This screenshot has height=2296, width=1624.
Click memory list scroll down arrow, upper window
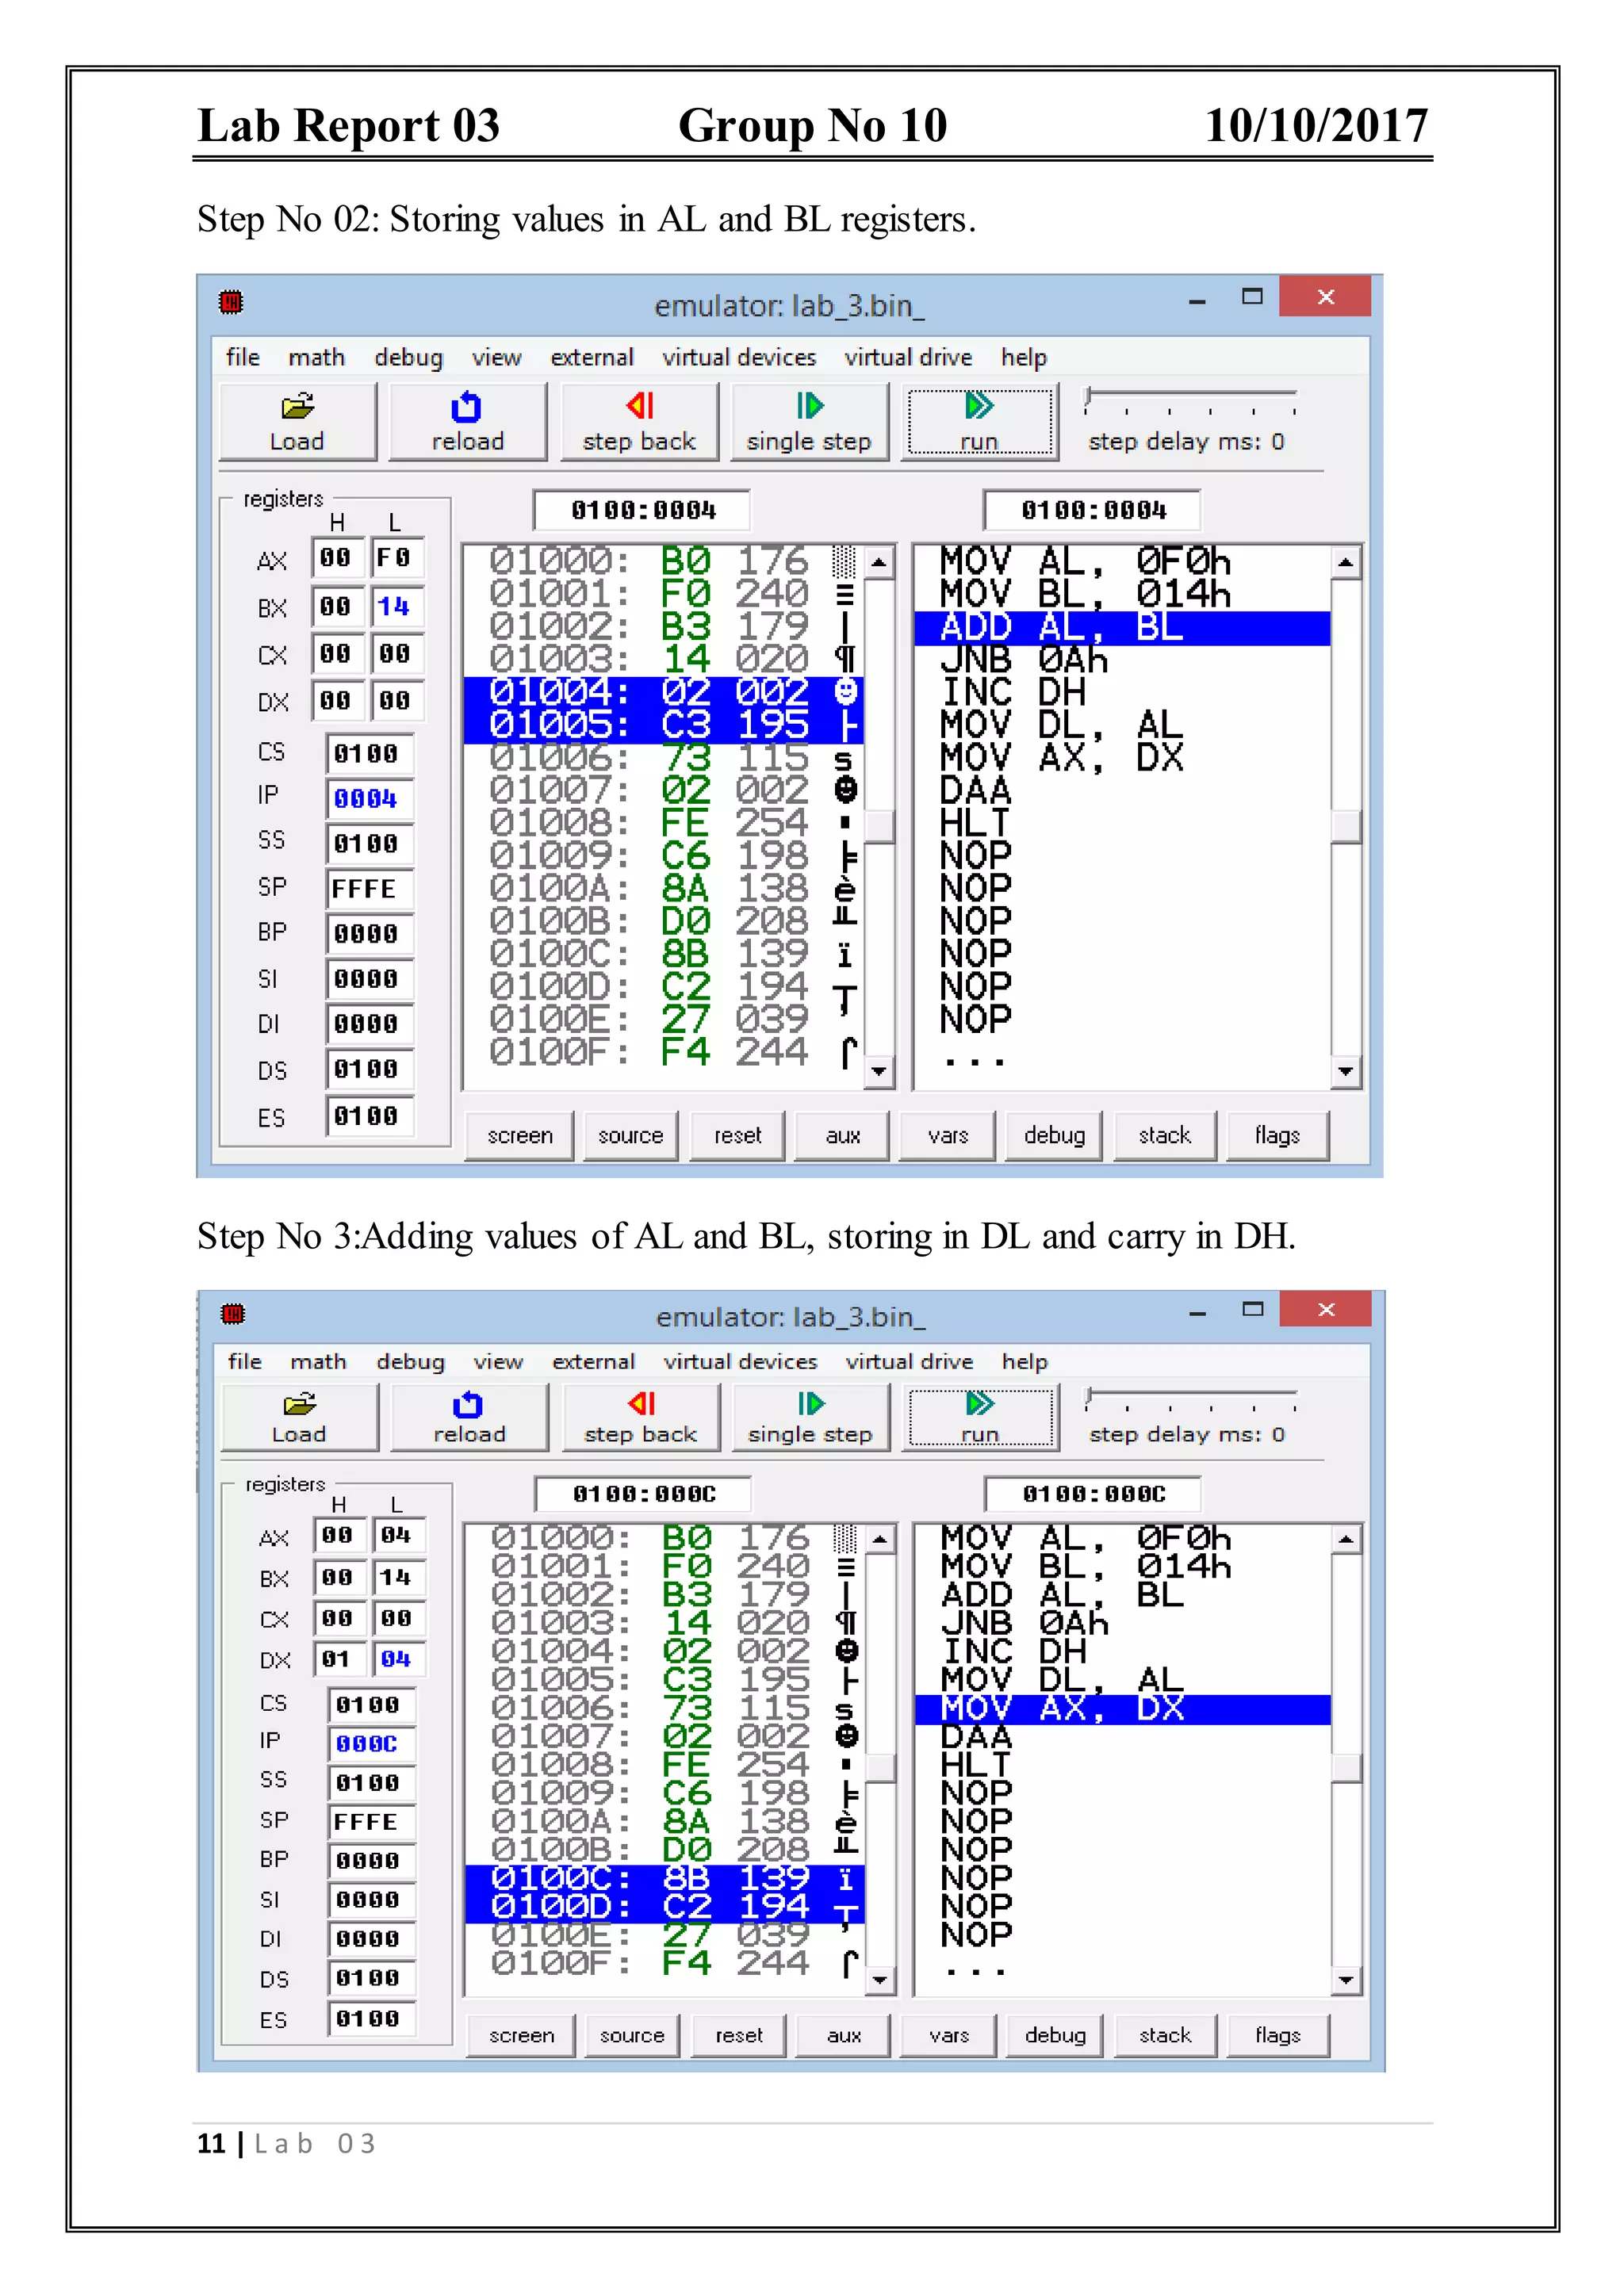(x=879, y=1071)
